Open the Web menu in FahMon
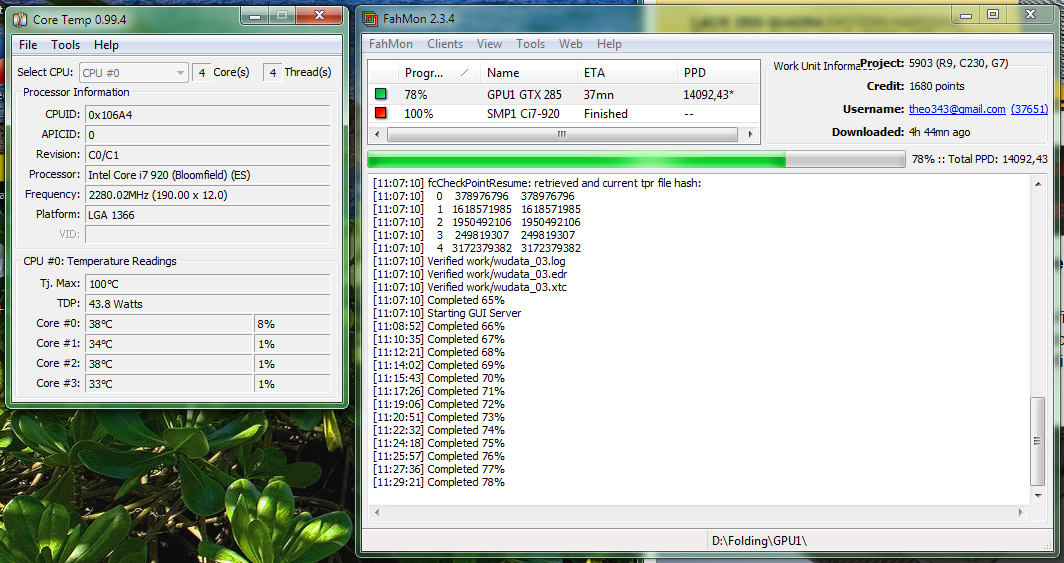Viewport: 1064px width, 563px height. click(x=571, y=43)
